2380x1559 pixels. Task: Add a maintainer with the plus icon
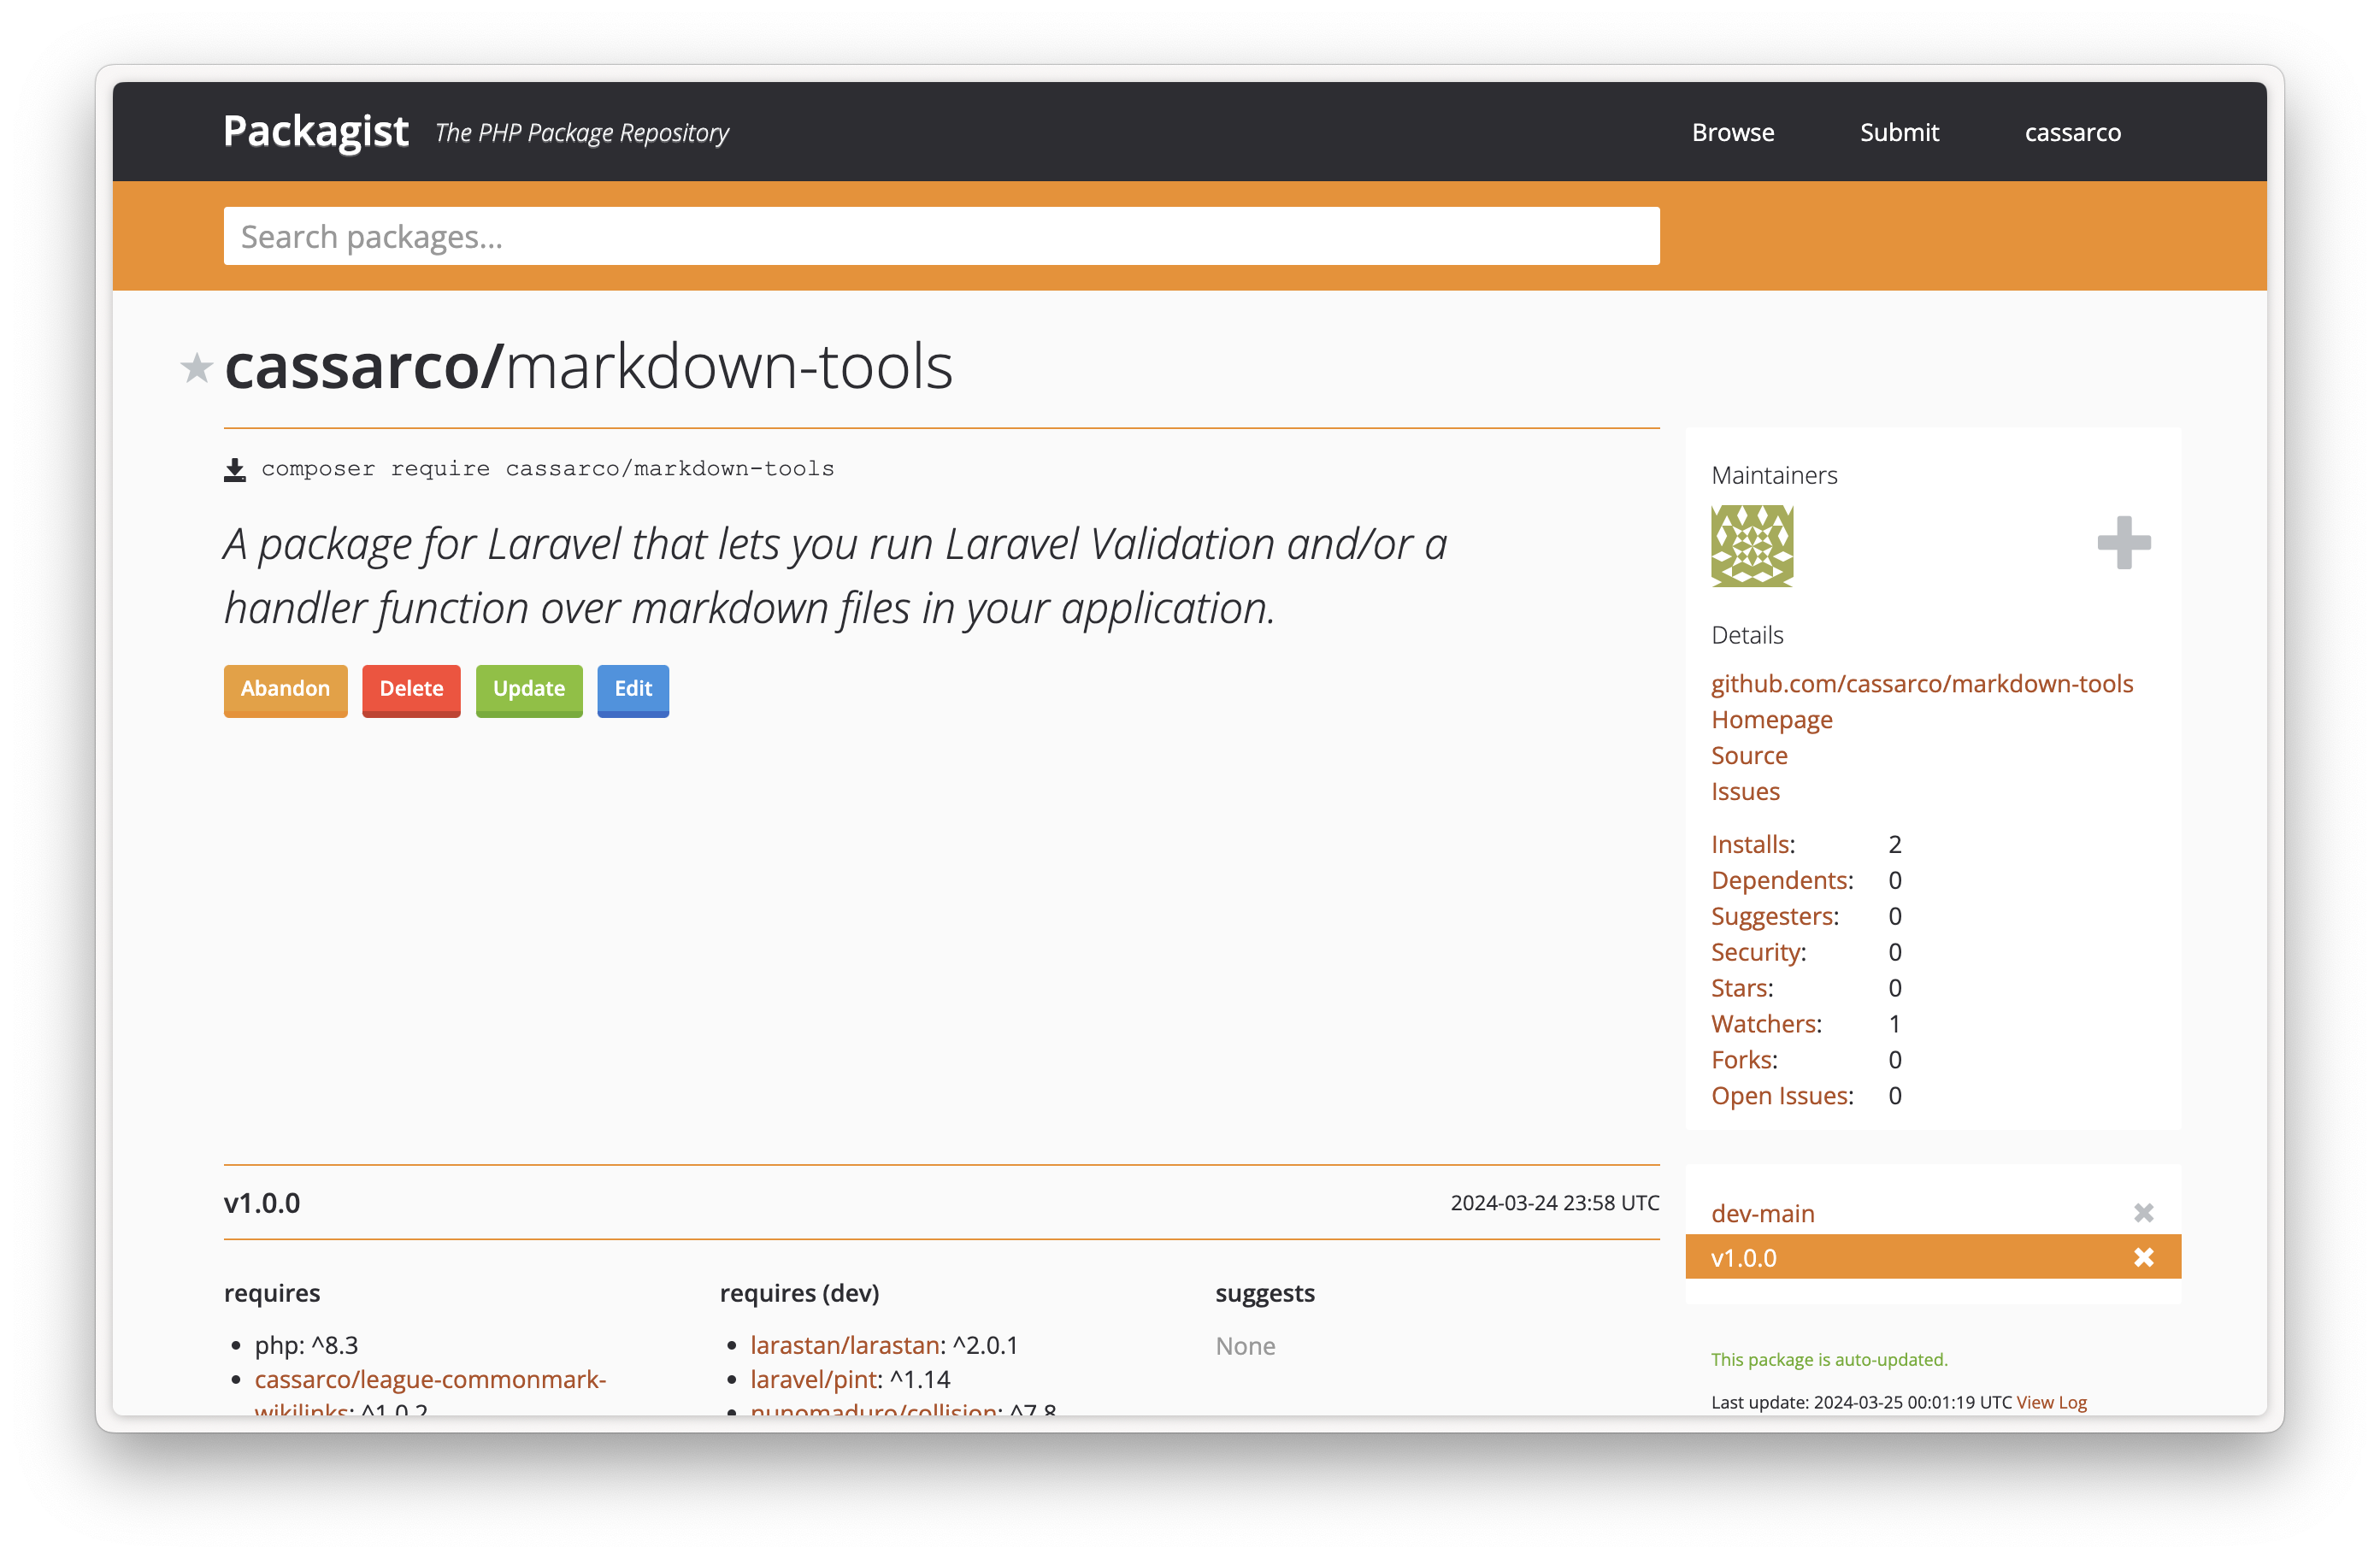coord(2124,543)
